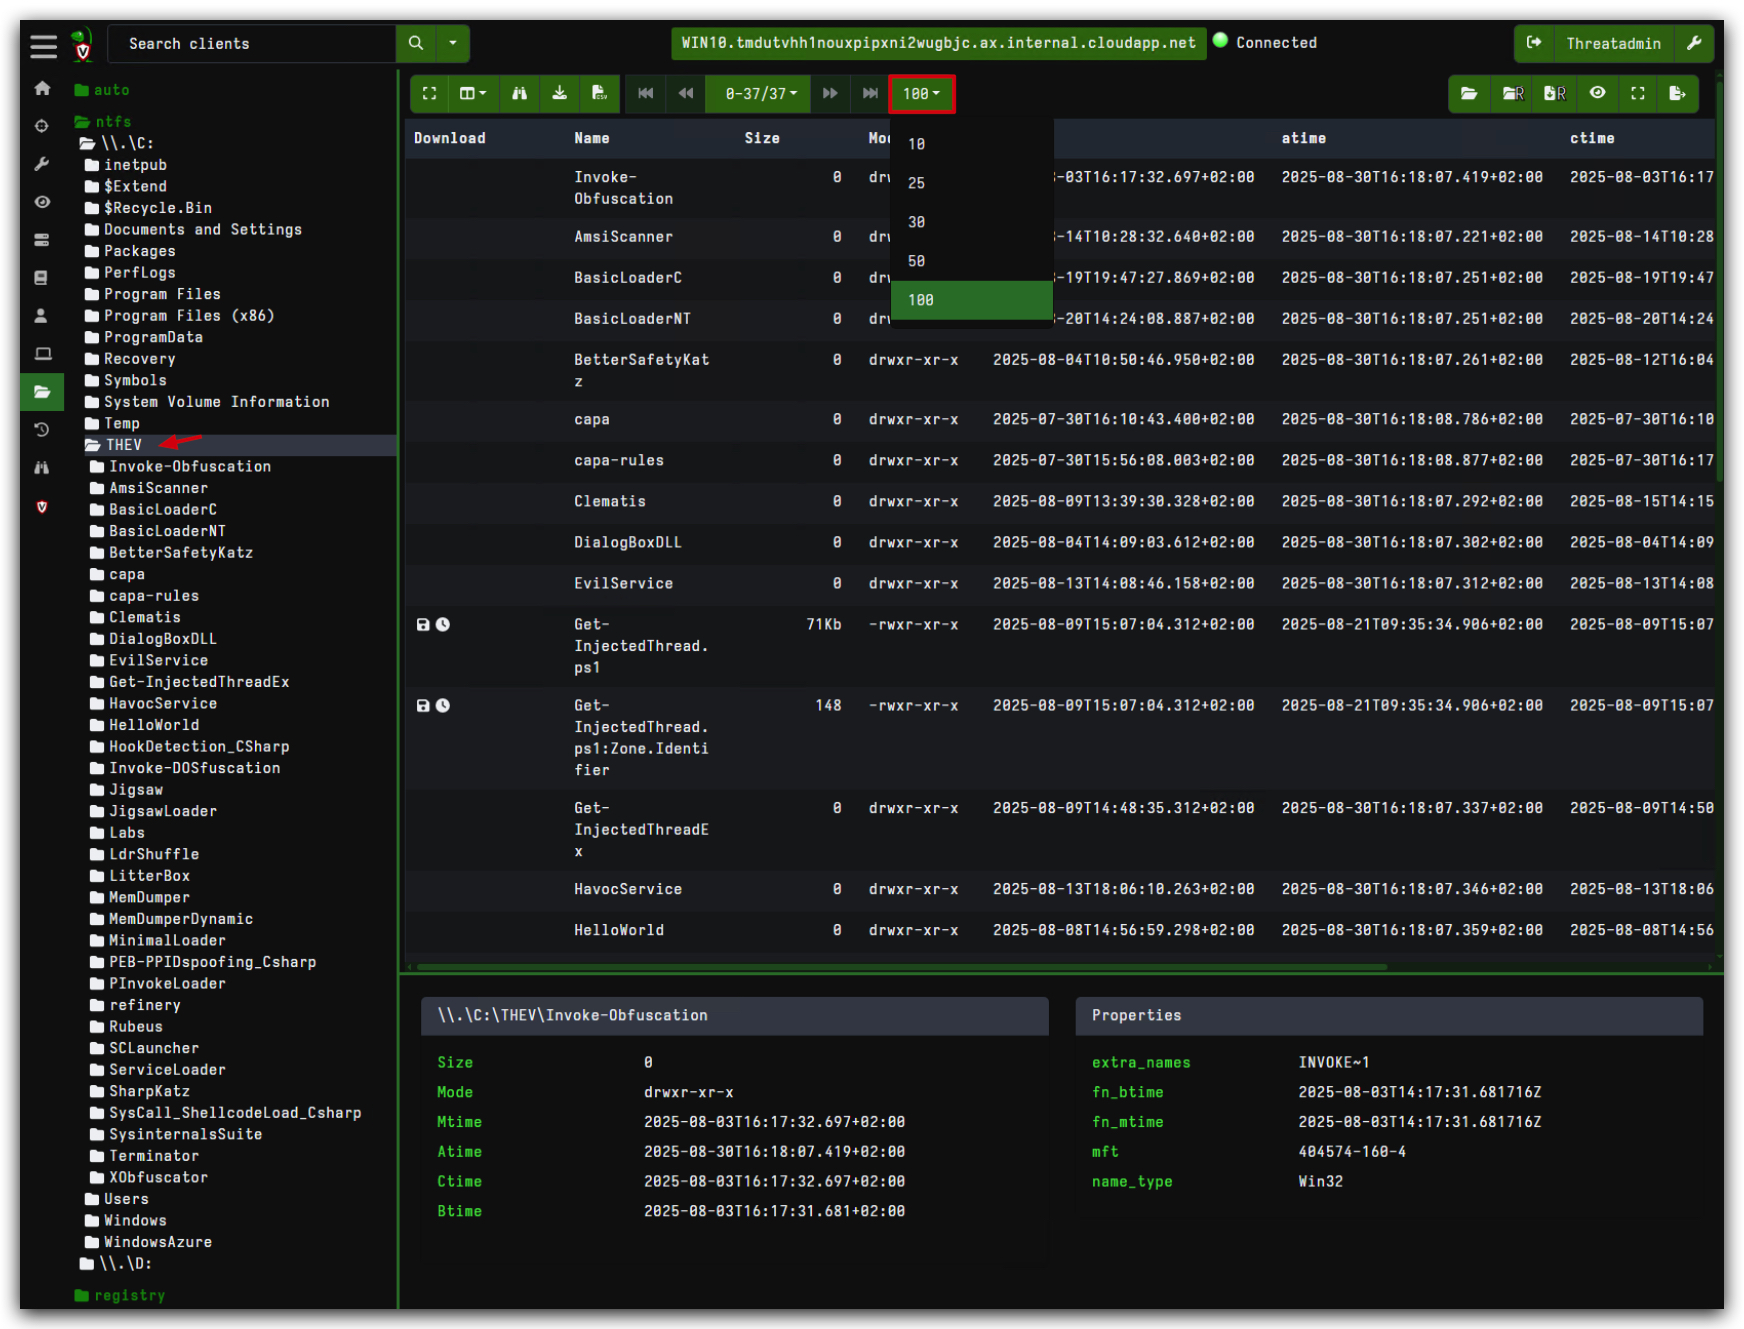Open server events eye icon in sidebar

42,202
